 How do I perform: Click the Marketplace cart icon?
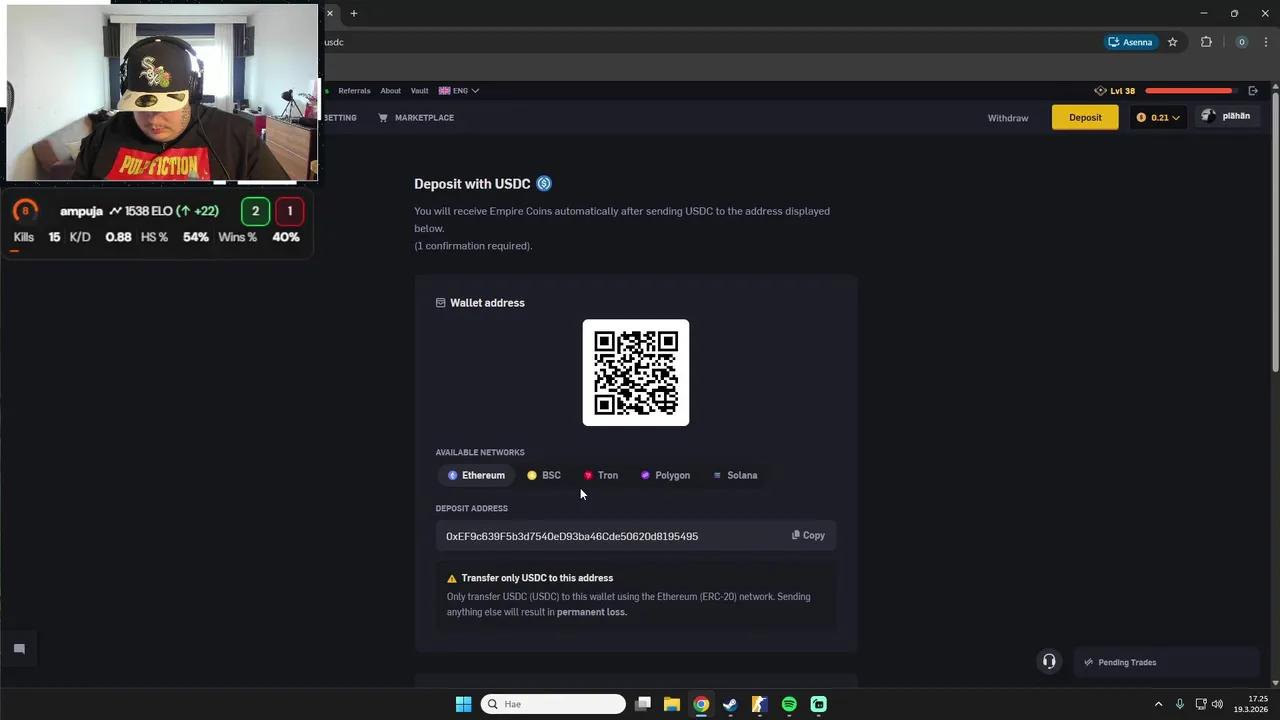[383, 117]
